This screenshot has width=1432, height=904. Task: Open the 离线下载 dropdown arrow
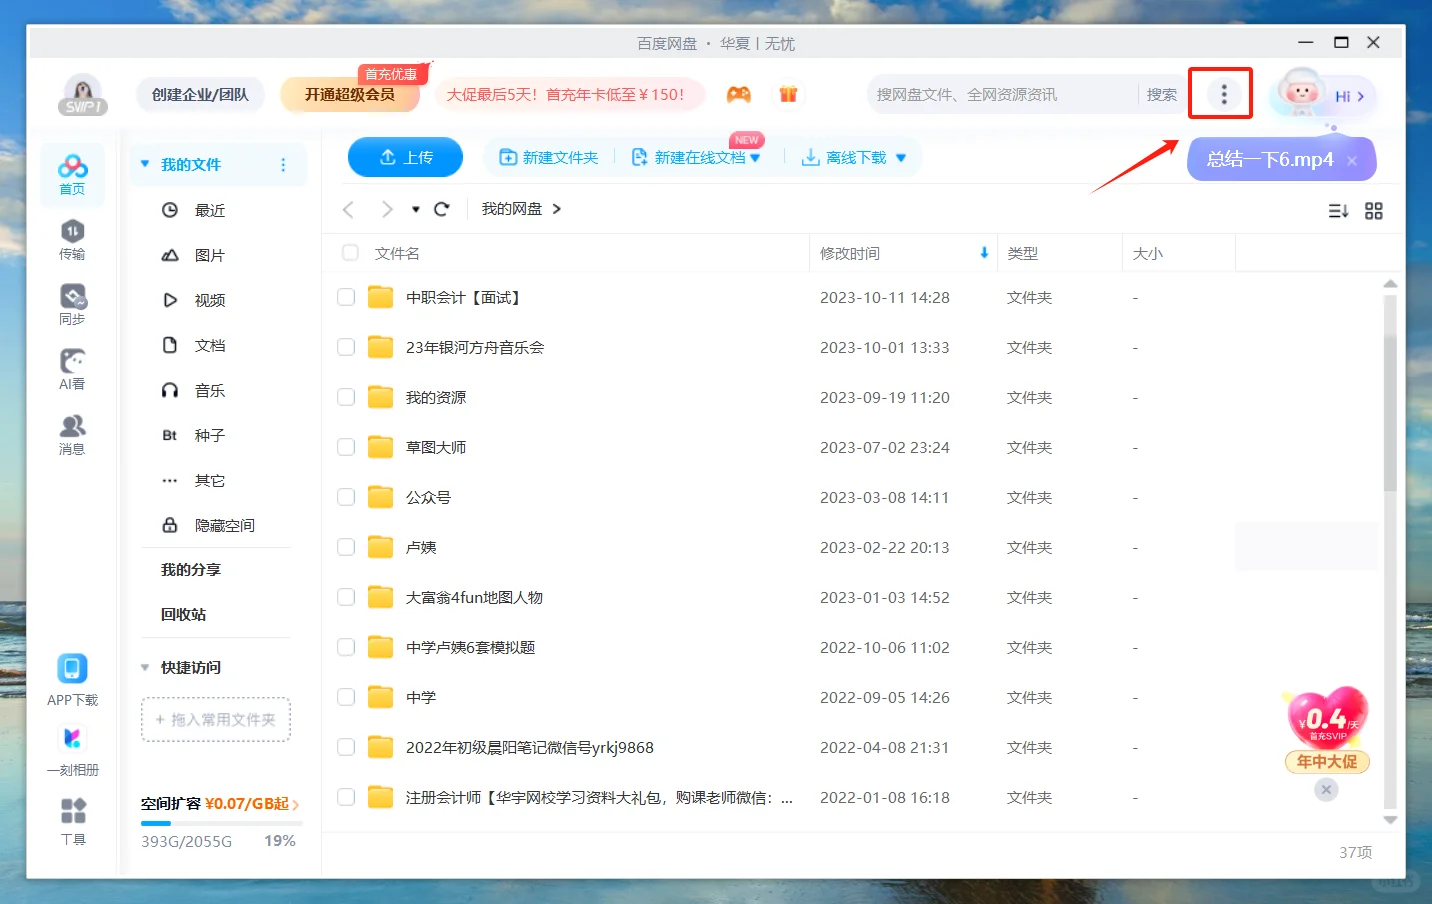pos(901,157)
